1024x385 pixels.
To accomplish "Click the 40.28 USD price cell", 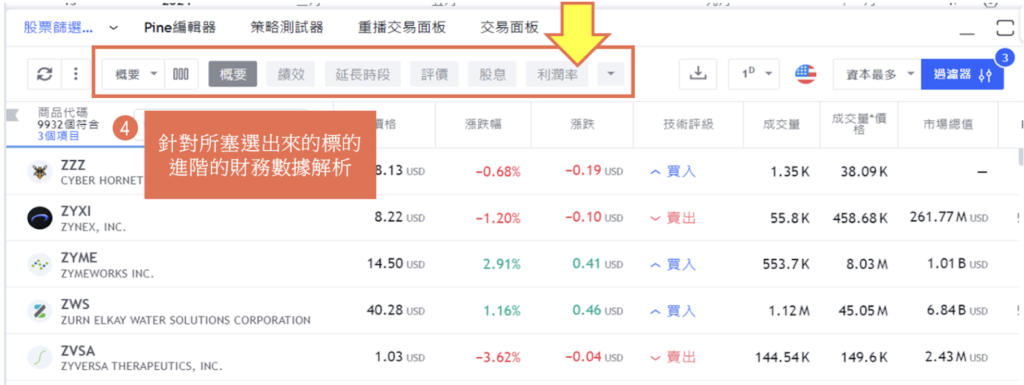I will coord(395,311).
